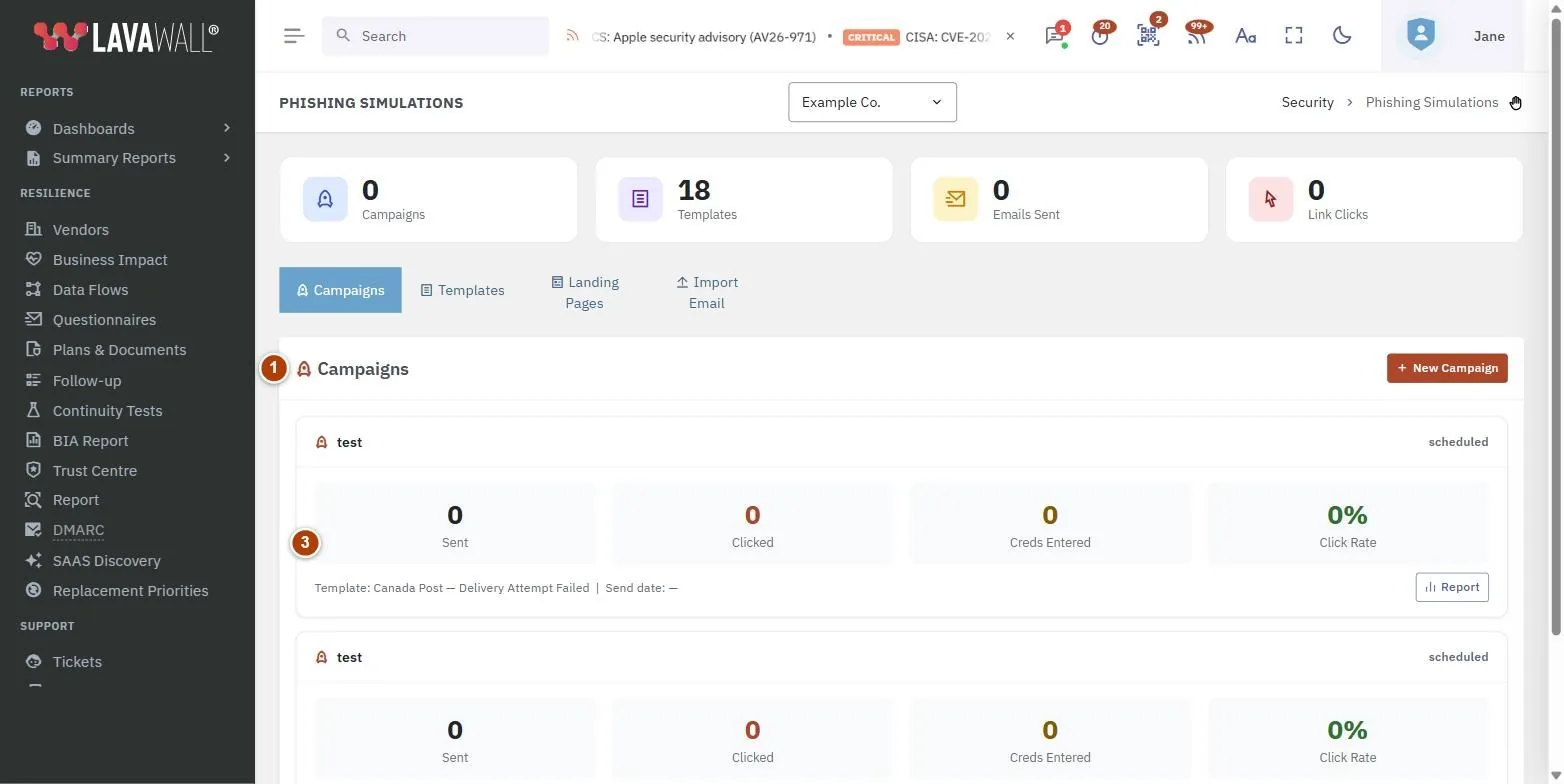The height and width of the screenshot is (784, 1564).
Task: Open Report for first test campaign
Action: pyautogui.click(x=1452, y=587)
